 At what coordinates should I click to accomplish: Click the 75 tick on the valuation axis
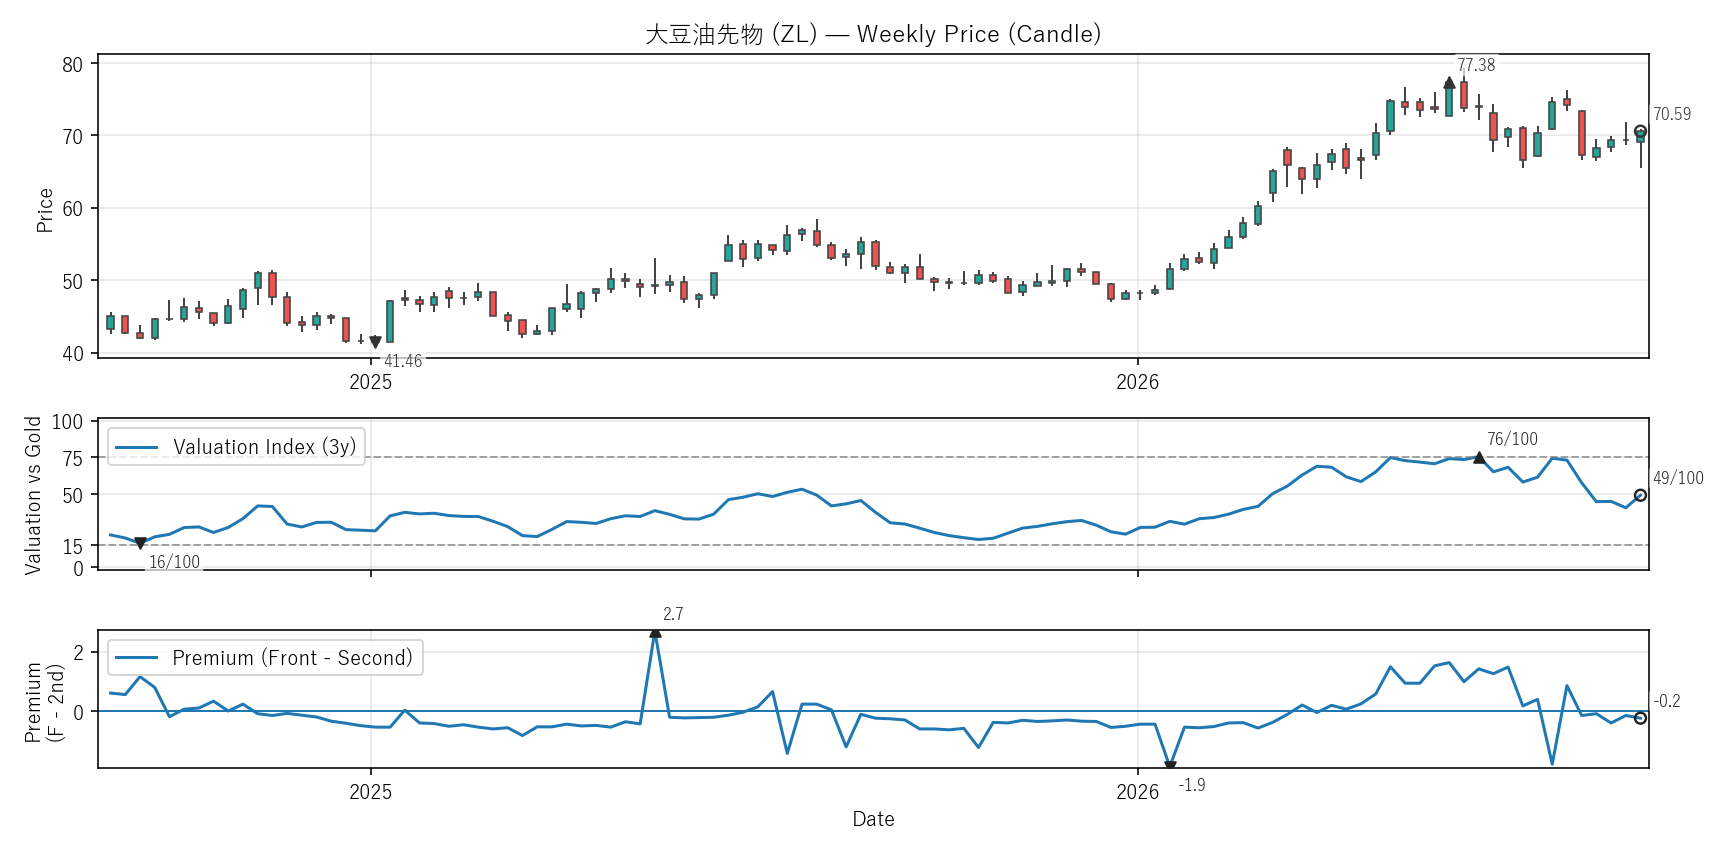73,459
